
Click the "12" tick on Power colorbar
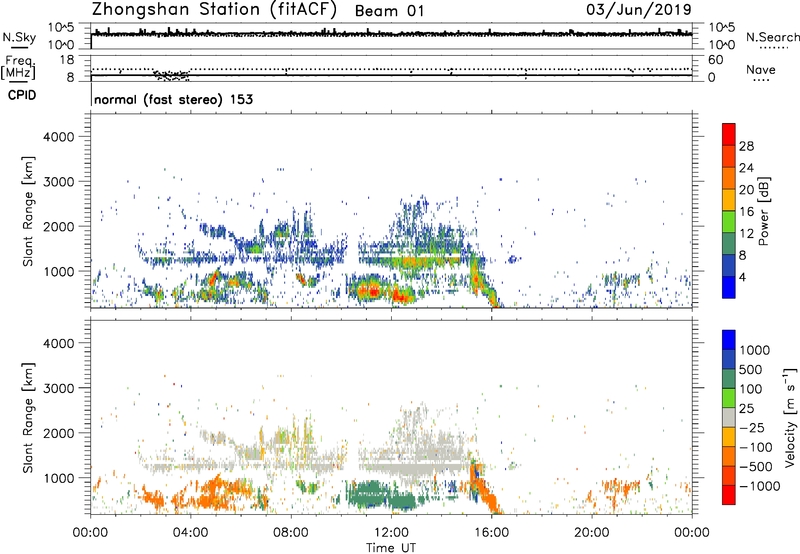[746, 234]
